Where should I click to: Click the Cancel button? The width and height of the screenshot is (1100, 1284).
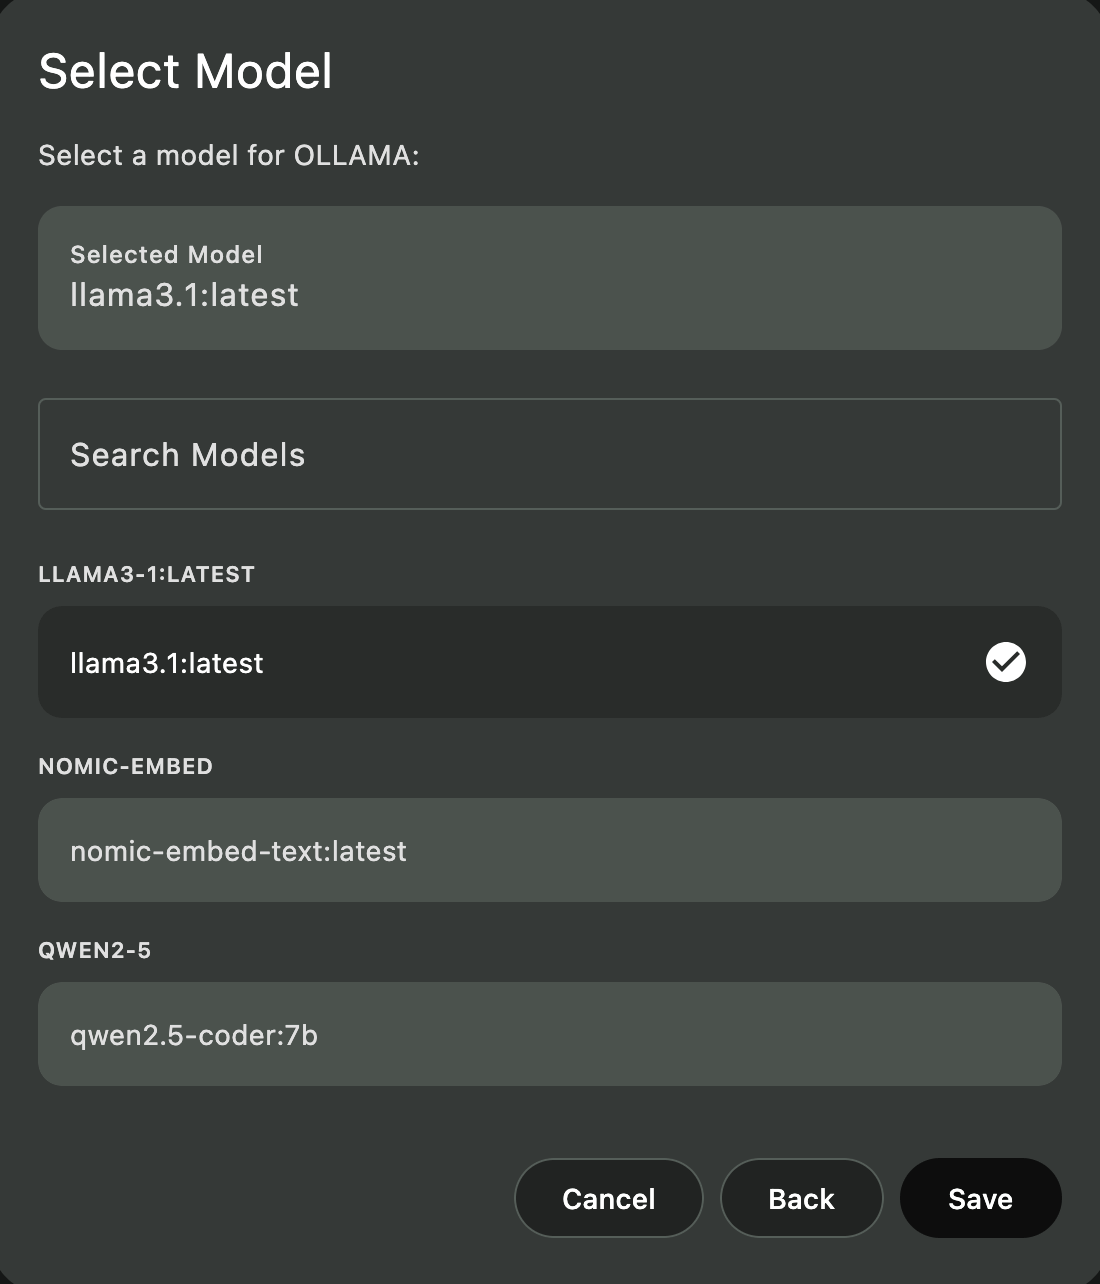click(x=608, y=1198)
